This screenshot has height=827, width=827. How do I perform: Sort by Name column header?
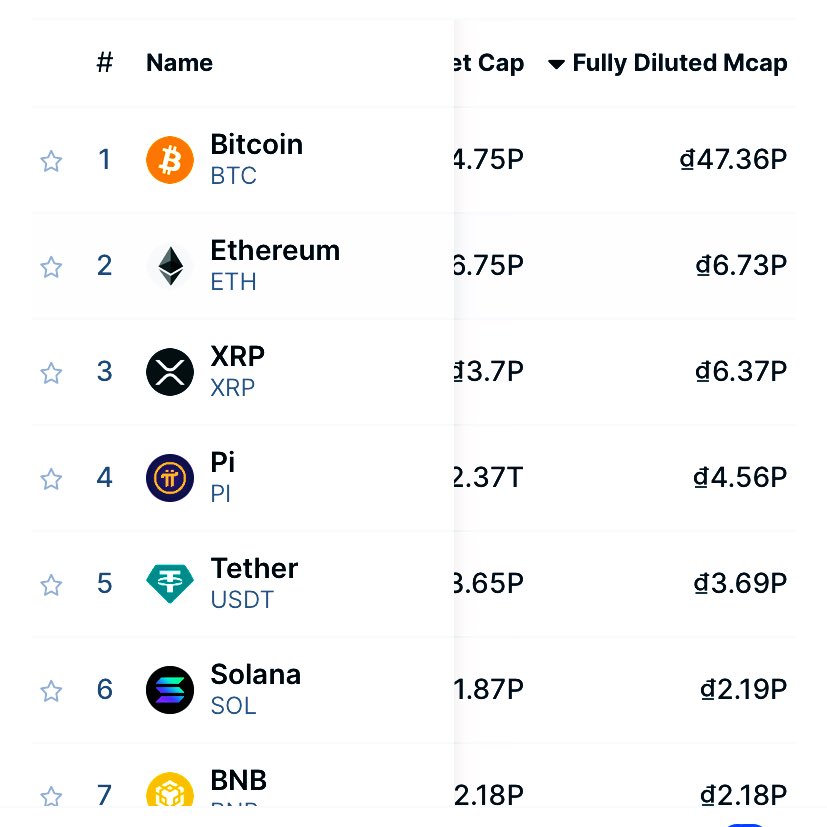tap(179, 63)
